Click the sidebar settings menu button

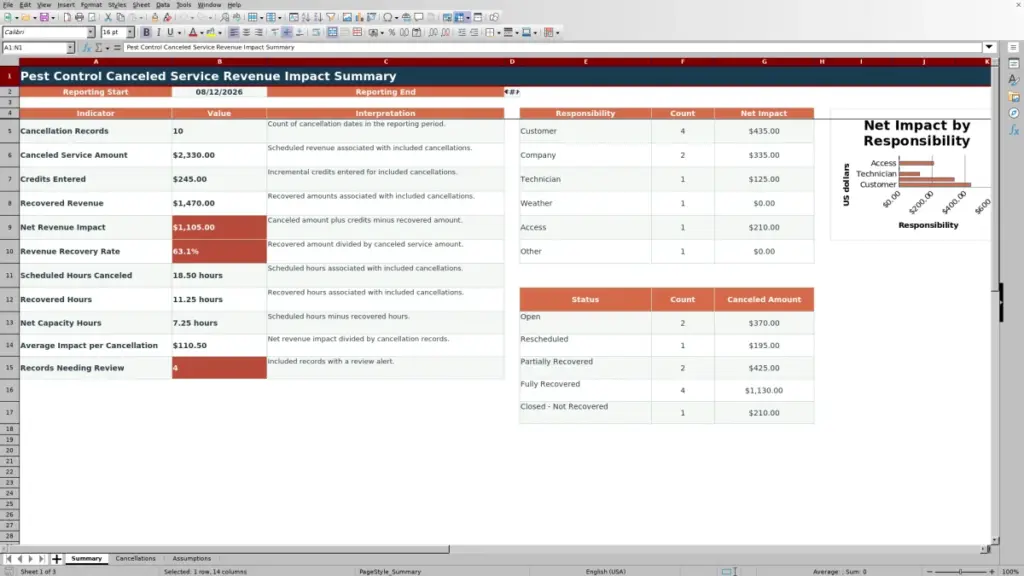[x=1014, y=47]
